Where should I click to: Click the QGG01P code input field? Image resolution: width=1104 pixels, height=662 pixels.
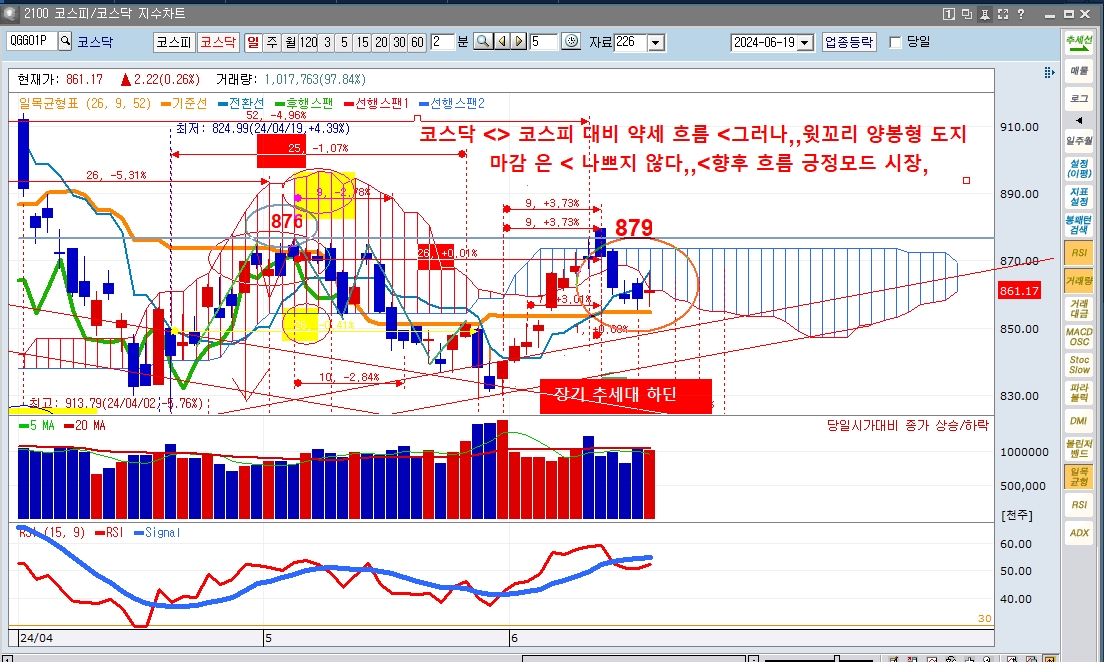32,42
